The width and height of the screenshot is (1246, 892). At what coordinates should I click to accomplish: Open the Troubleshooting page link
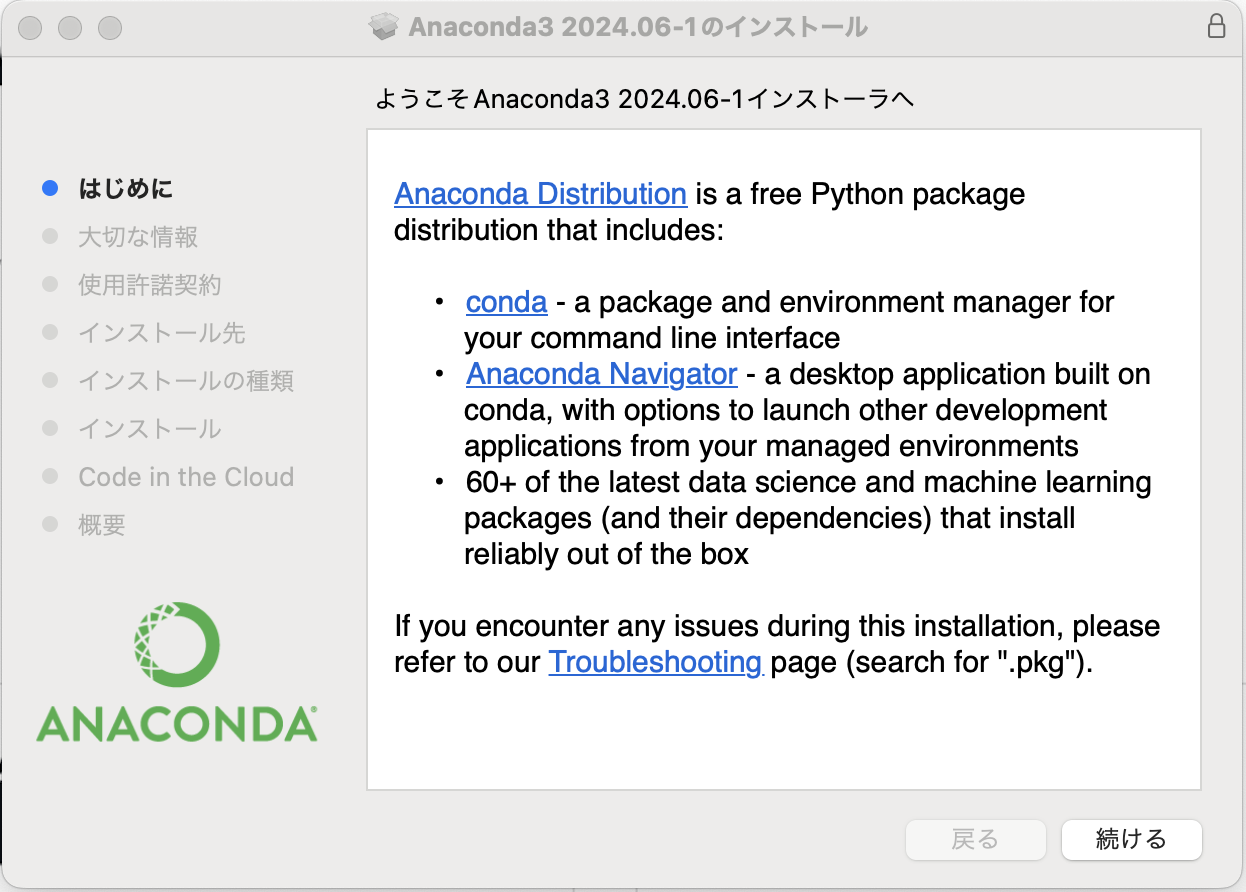point(655,662)
